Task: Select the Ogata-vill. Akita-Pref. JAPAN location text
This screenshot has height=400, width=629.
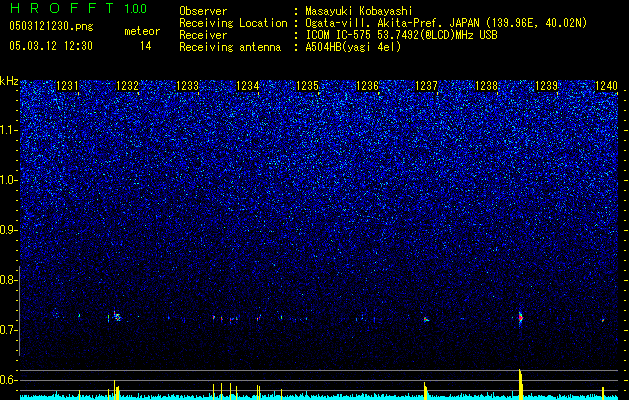Action: pos(446,23)
